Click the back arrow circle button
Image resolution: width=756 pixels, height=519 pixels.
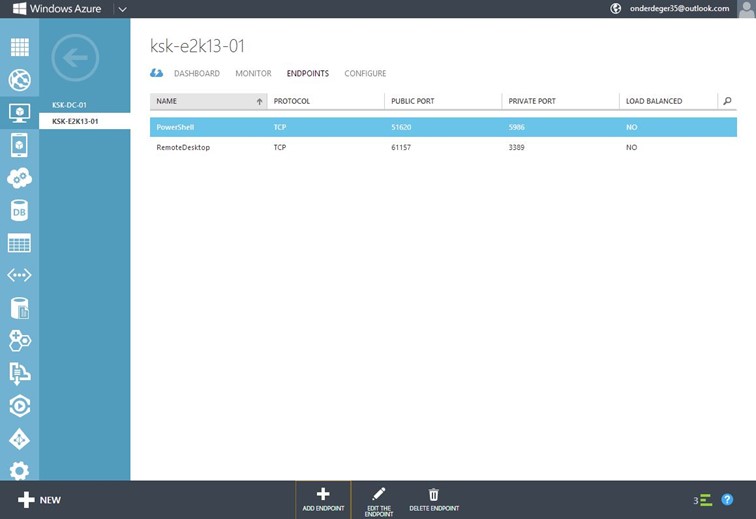[75, 58]
